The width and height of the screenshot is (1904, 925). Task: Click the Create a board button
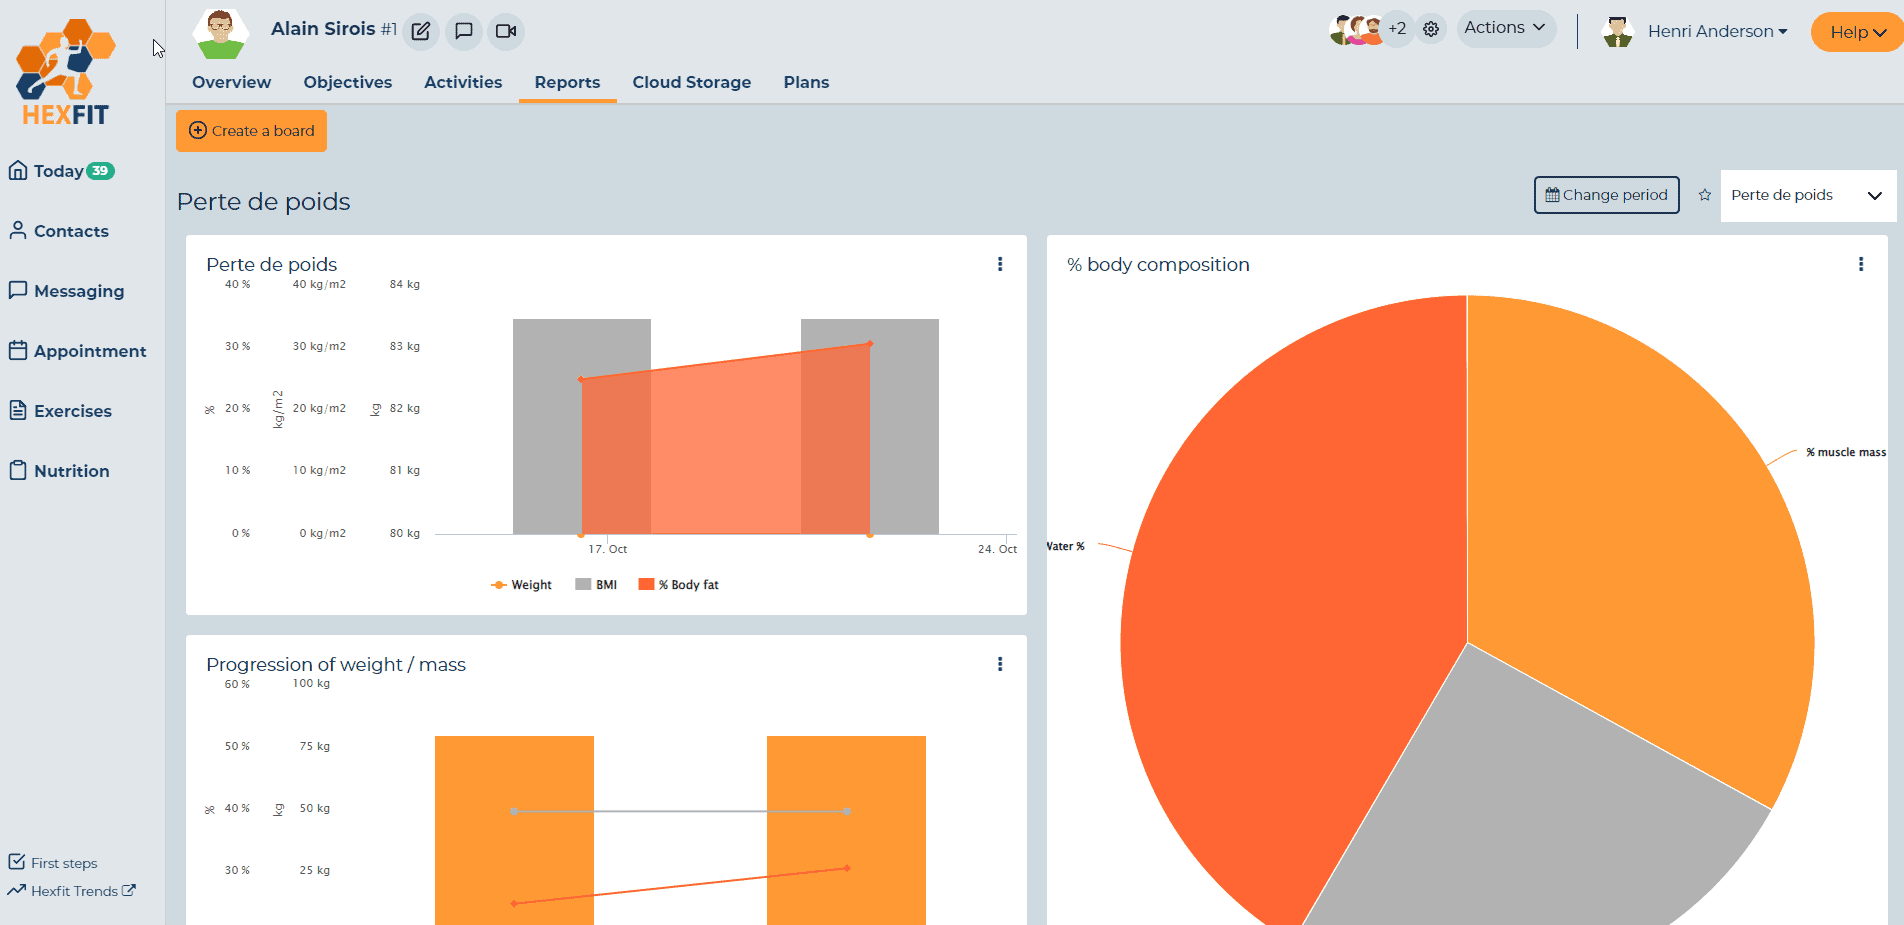click(252, 131)
